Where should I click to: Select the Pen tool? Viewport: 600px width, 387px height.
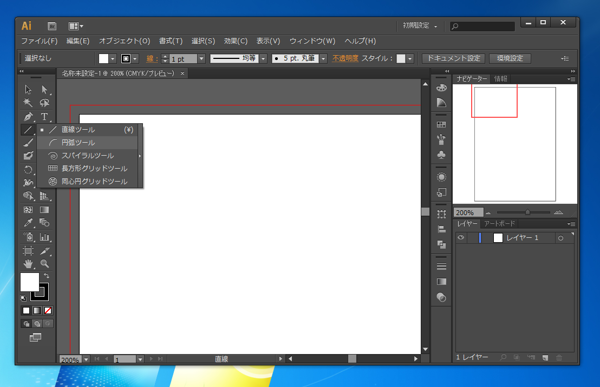click(28, 116)
